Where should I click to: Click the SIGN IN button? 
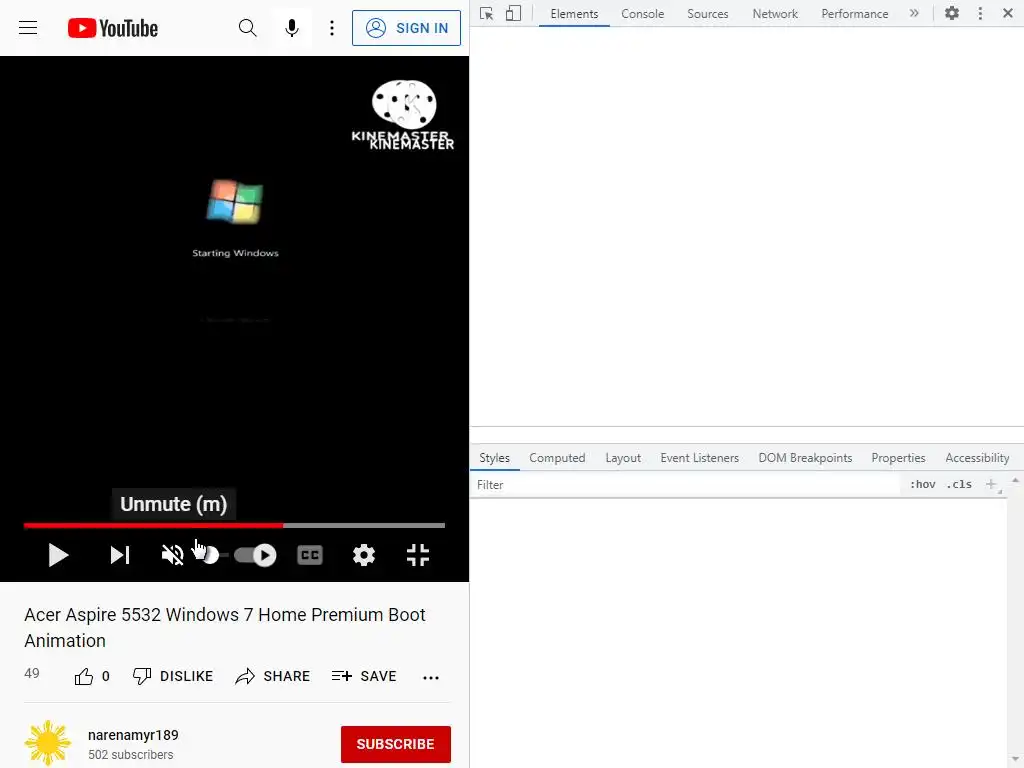[x=406, y=28]
